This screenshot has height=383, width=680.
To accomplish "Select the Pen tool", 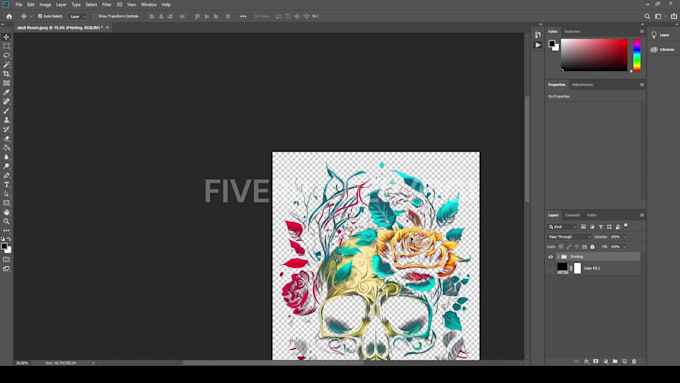I will (x=7, y=176).
